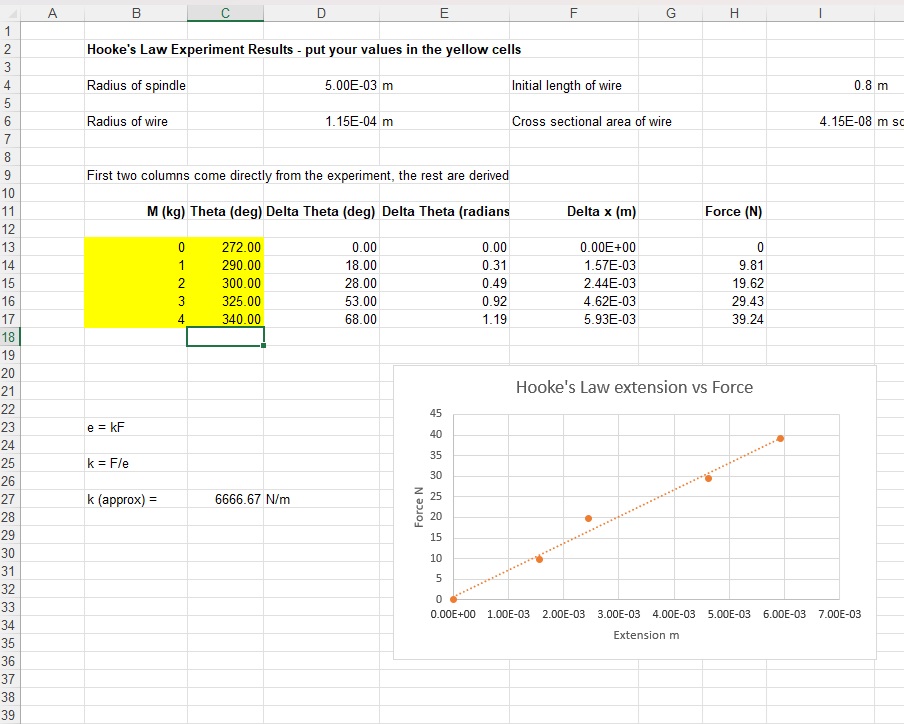This screenshot has height=724, width=904.
Task: Click x-axis label 4.00E-03 on chart
Action: pos(674,614)
